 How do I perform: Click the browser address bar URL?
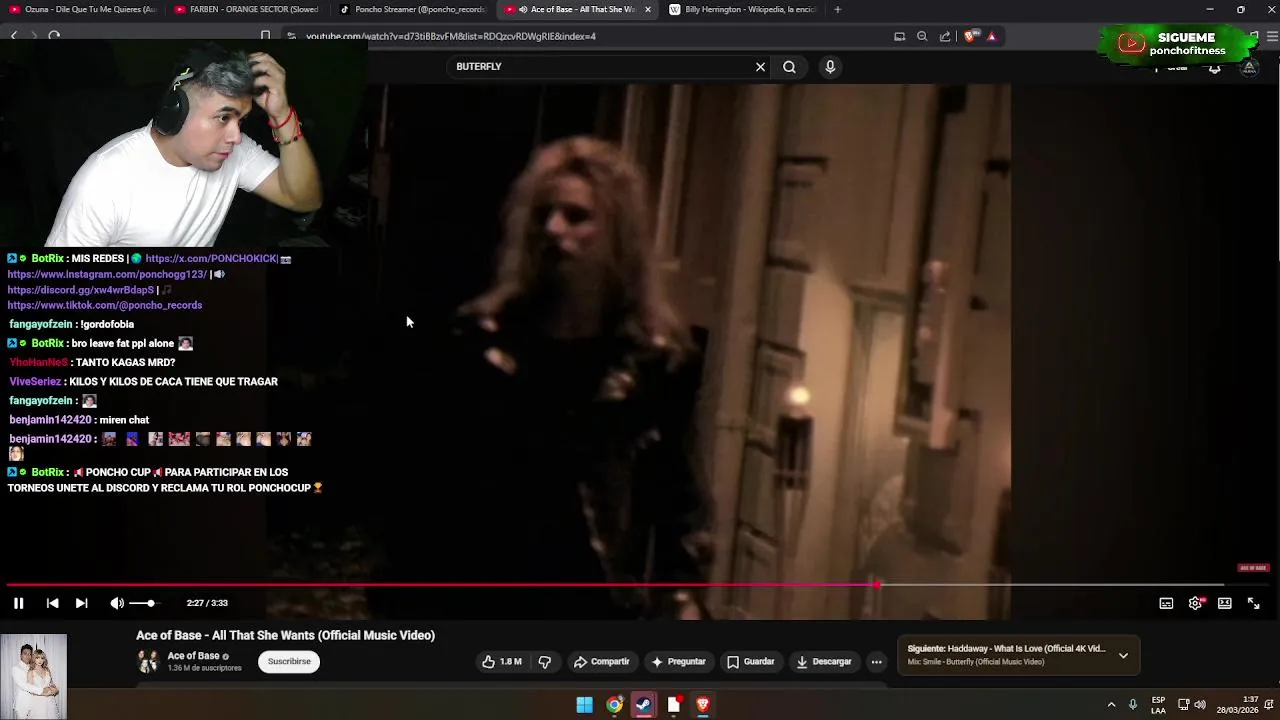coord(451,36)
